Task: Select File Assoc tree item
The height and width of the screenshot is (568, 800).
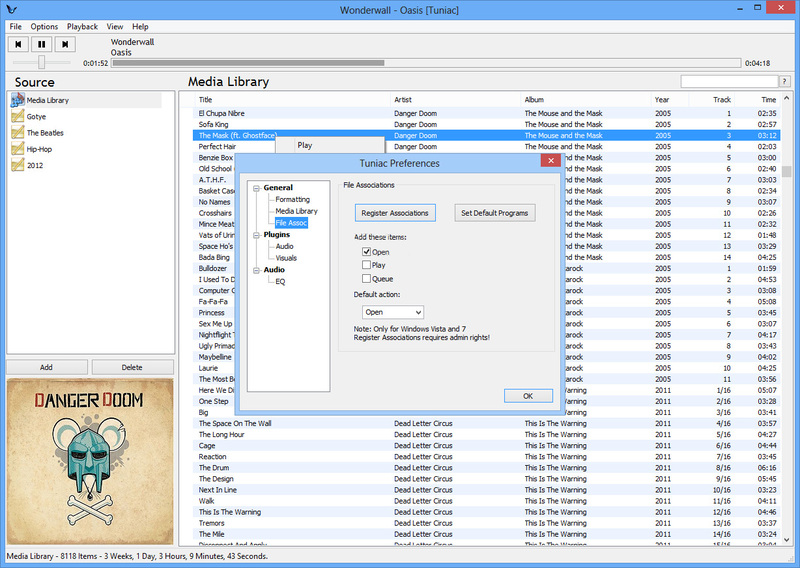Action: (291, 223)
